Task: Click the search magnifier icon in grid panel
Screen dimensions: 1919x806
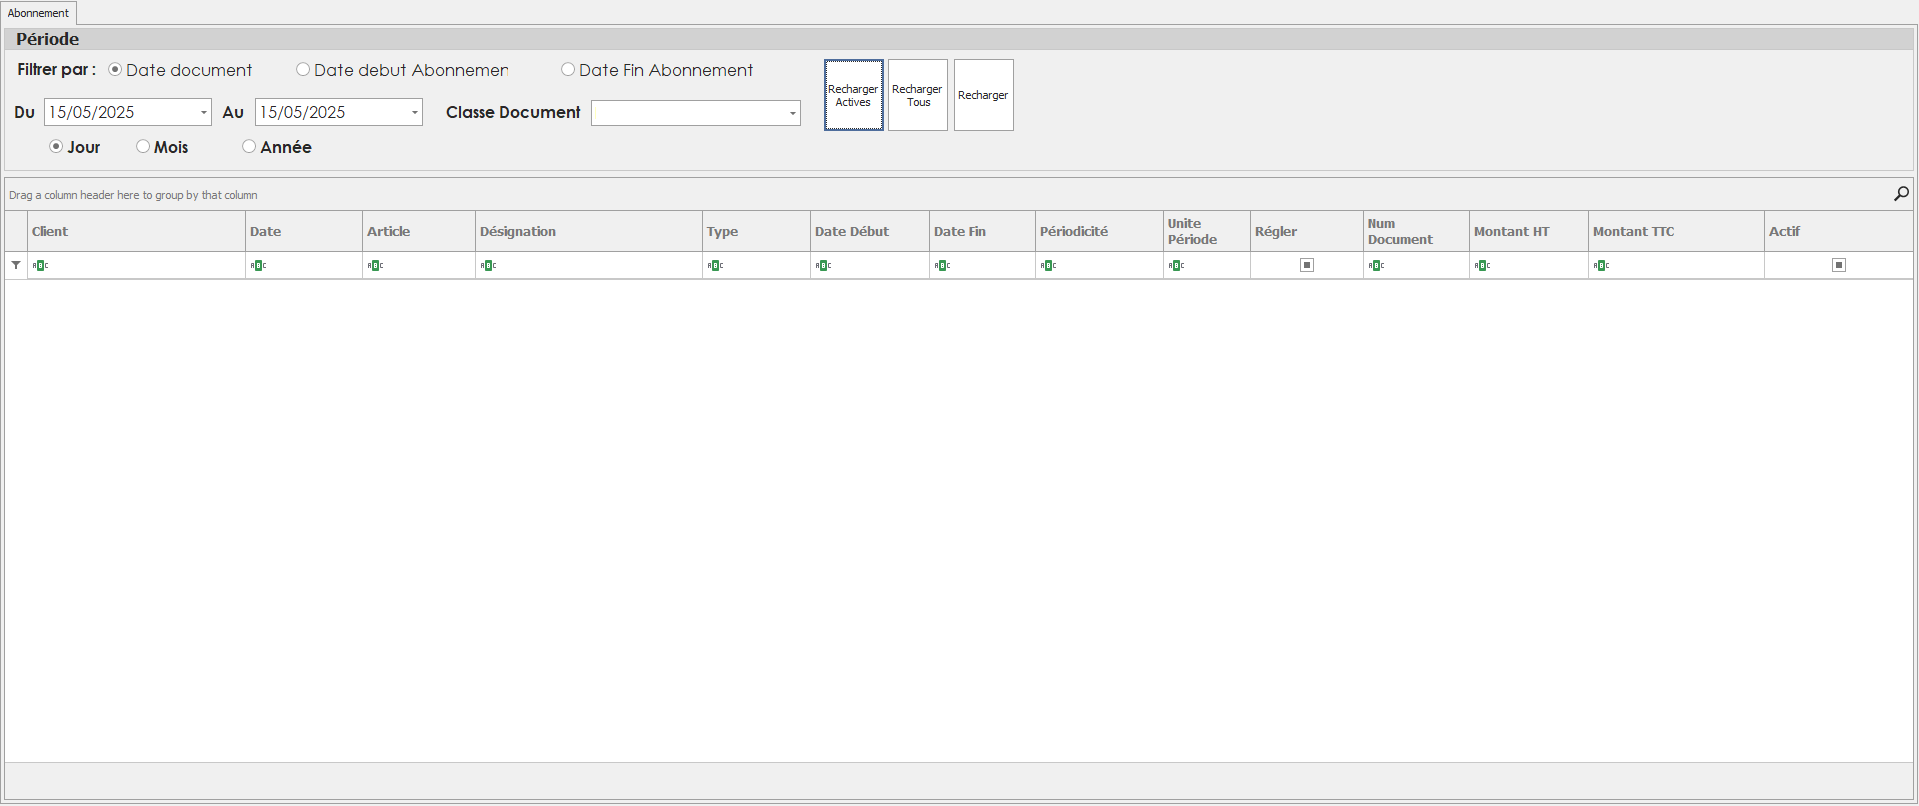Action: coord(1901,194)
